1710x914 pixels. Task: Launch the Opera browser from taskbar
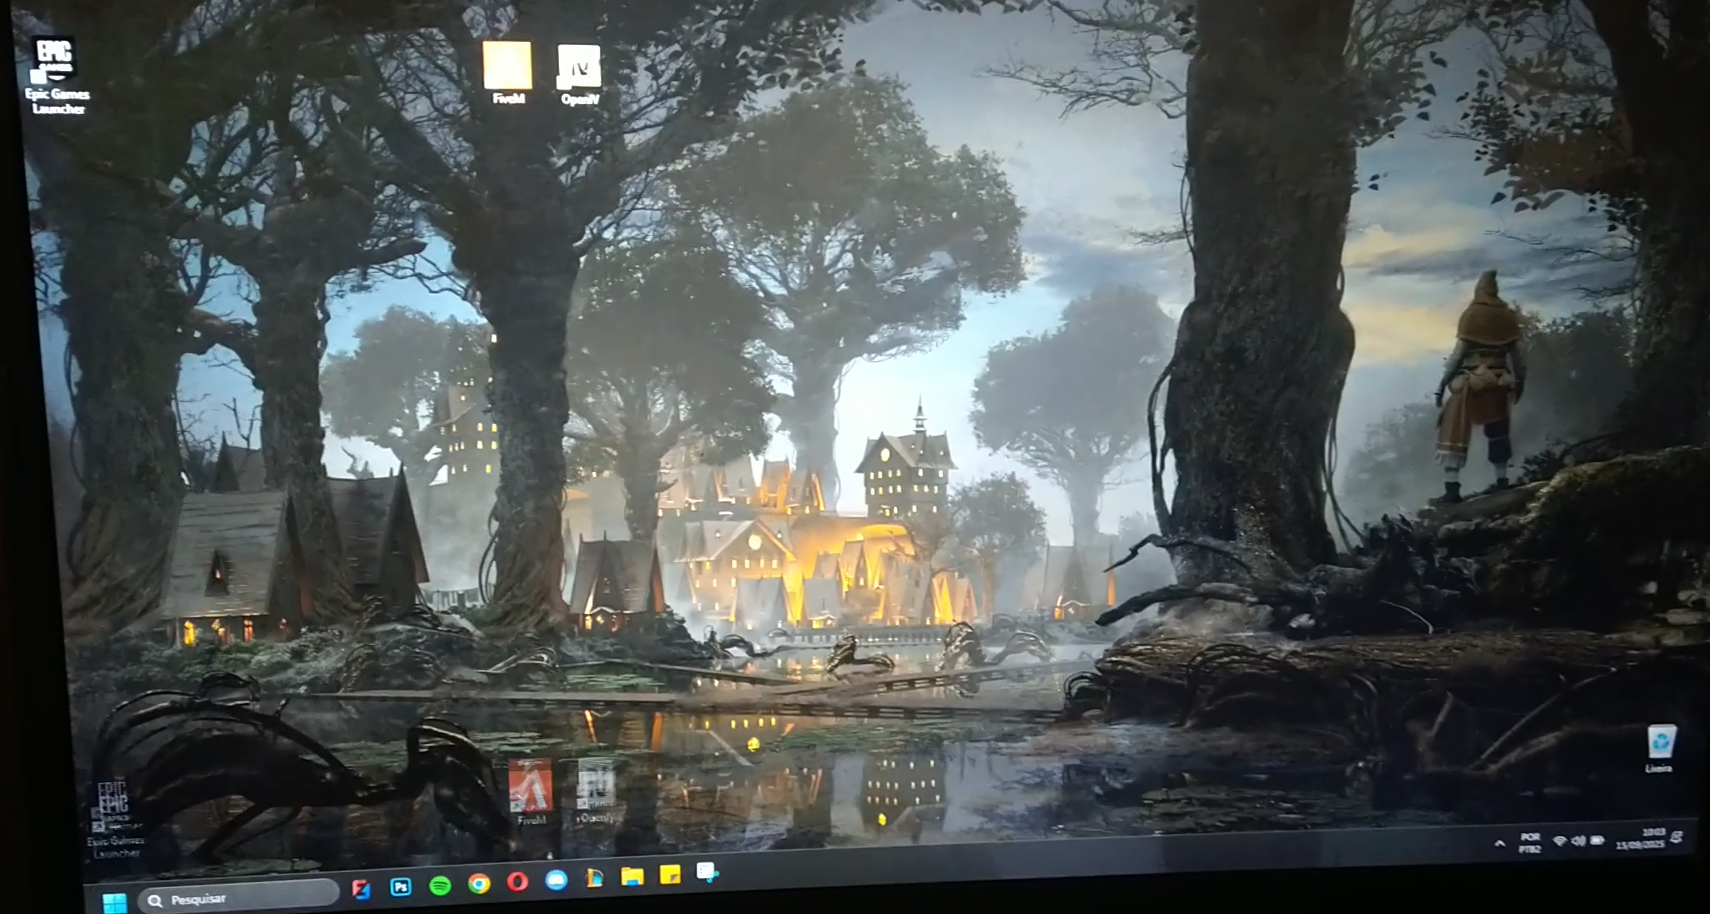click(517, 882)
